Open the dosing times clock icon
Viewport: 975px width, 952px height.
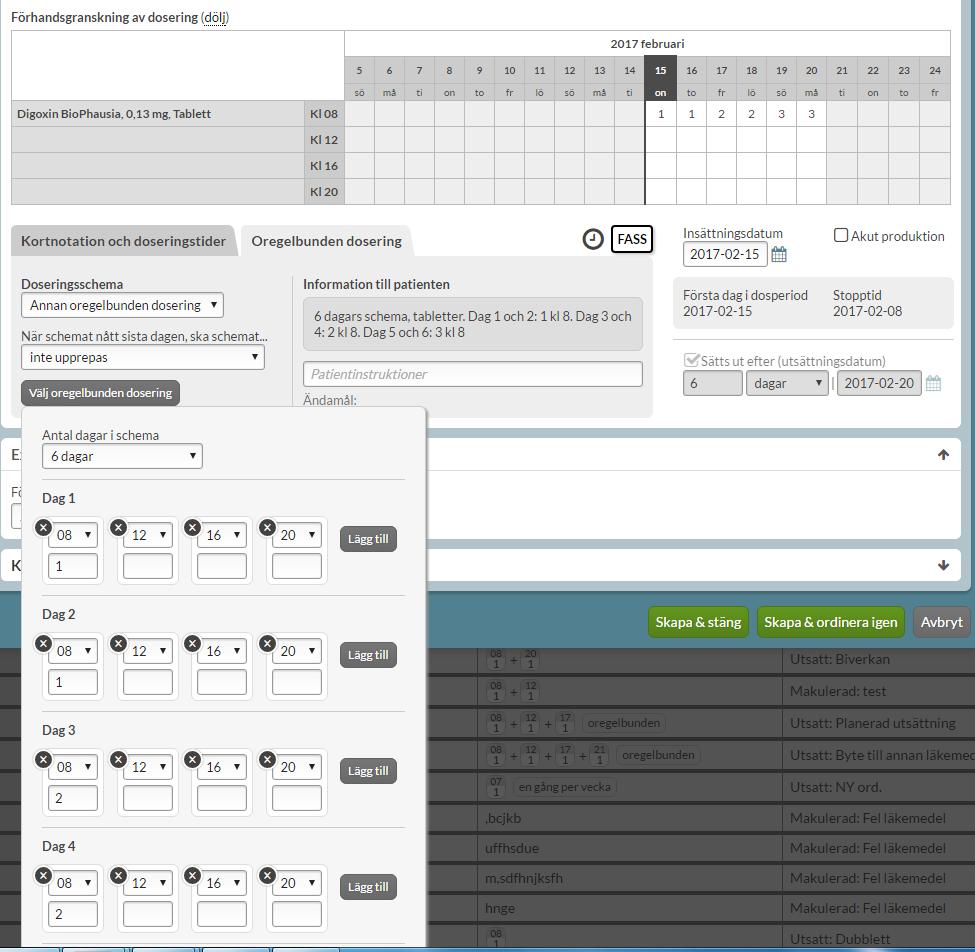pyautogui.click(x=593, y=239)
